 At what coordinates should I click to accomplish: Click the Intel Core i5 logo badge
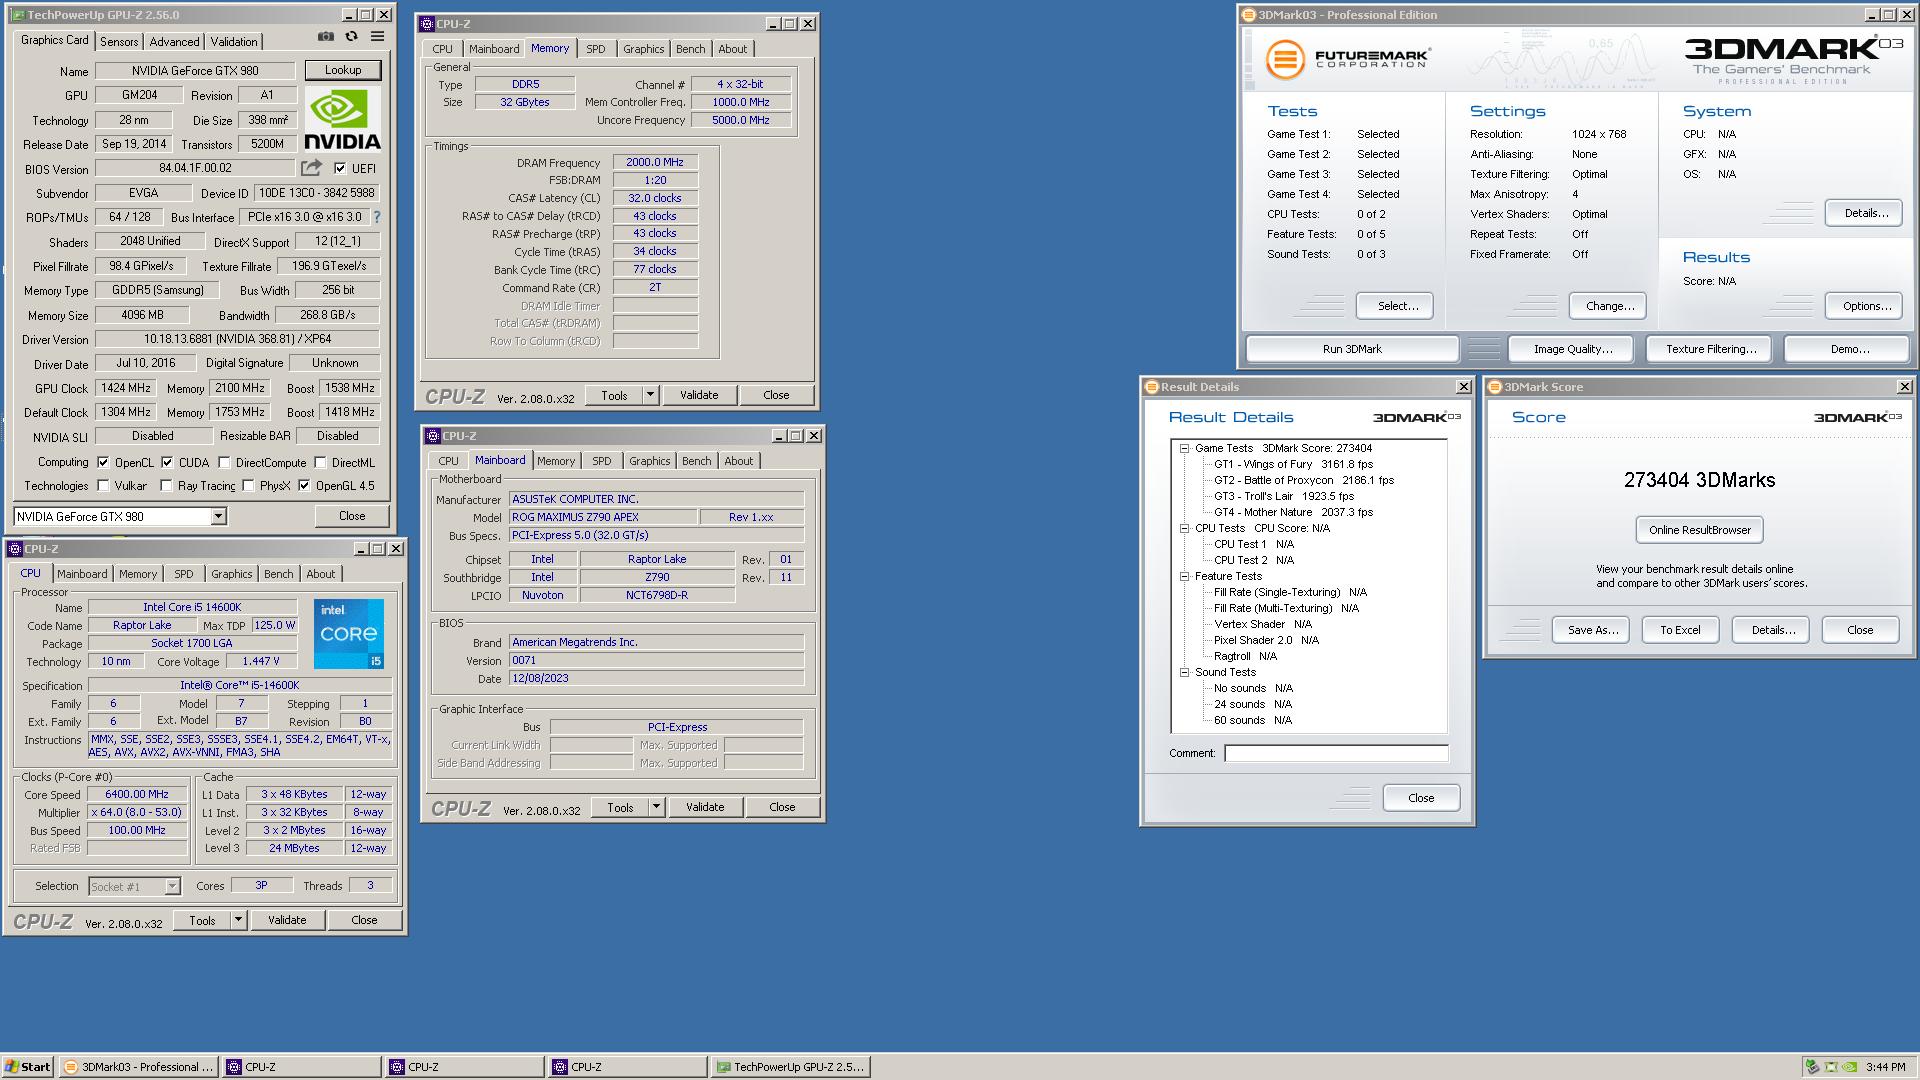[x=349, y=634]
